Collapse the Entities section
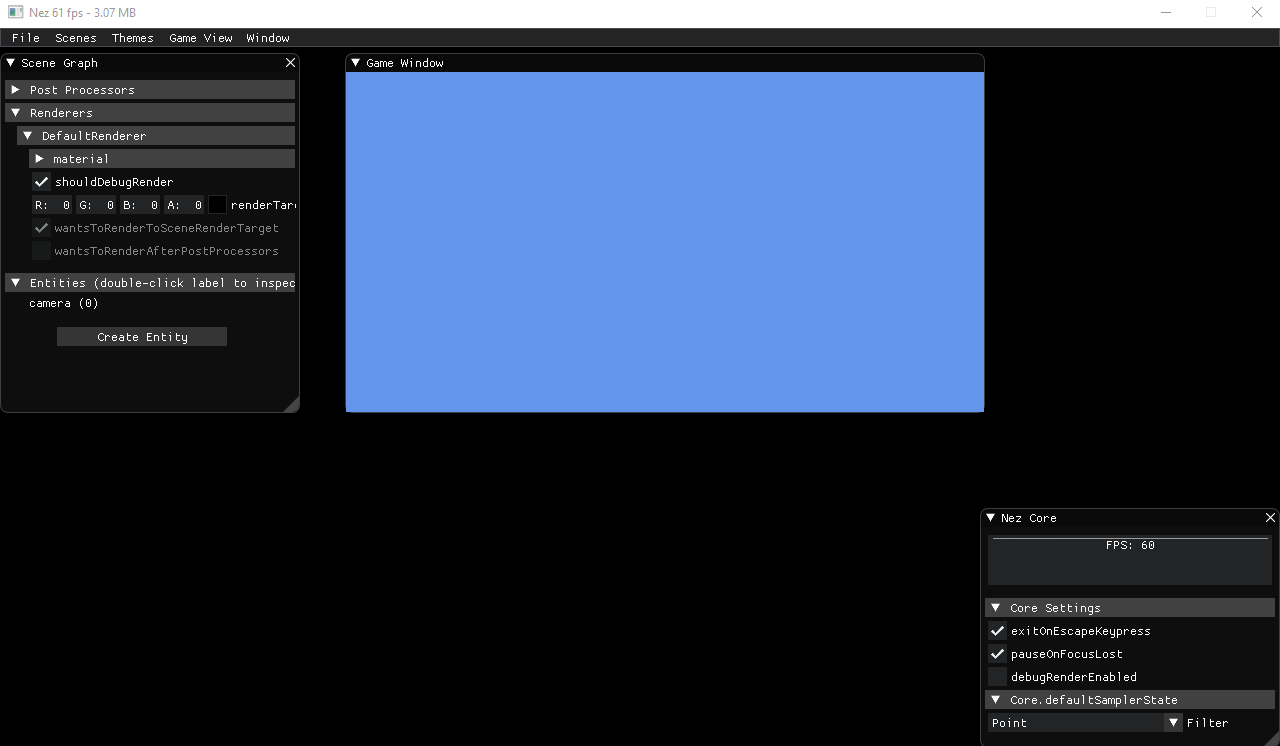Screen dimensions: 1280x746 pyautogui.click(x=14, y=283)
